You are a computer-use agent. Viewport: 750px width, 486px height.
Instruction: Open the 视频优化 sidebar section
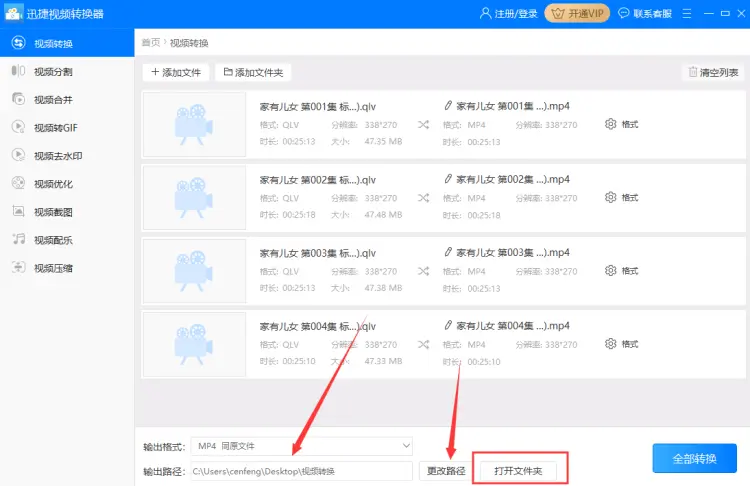click(x=67, y=184)
